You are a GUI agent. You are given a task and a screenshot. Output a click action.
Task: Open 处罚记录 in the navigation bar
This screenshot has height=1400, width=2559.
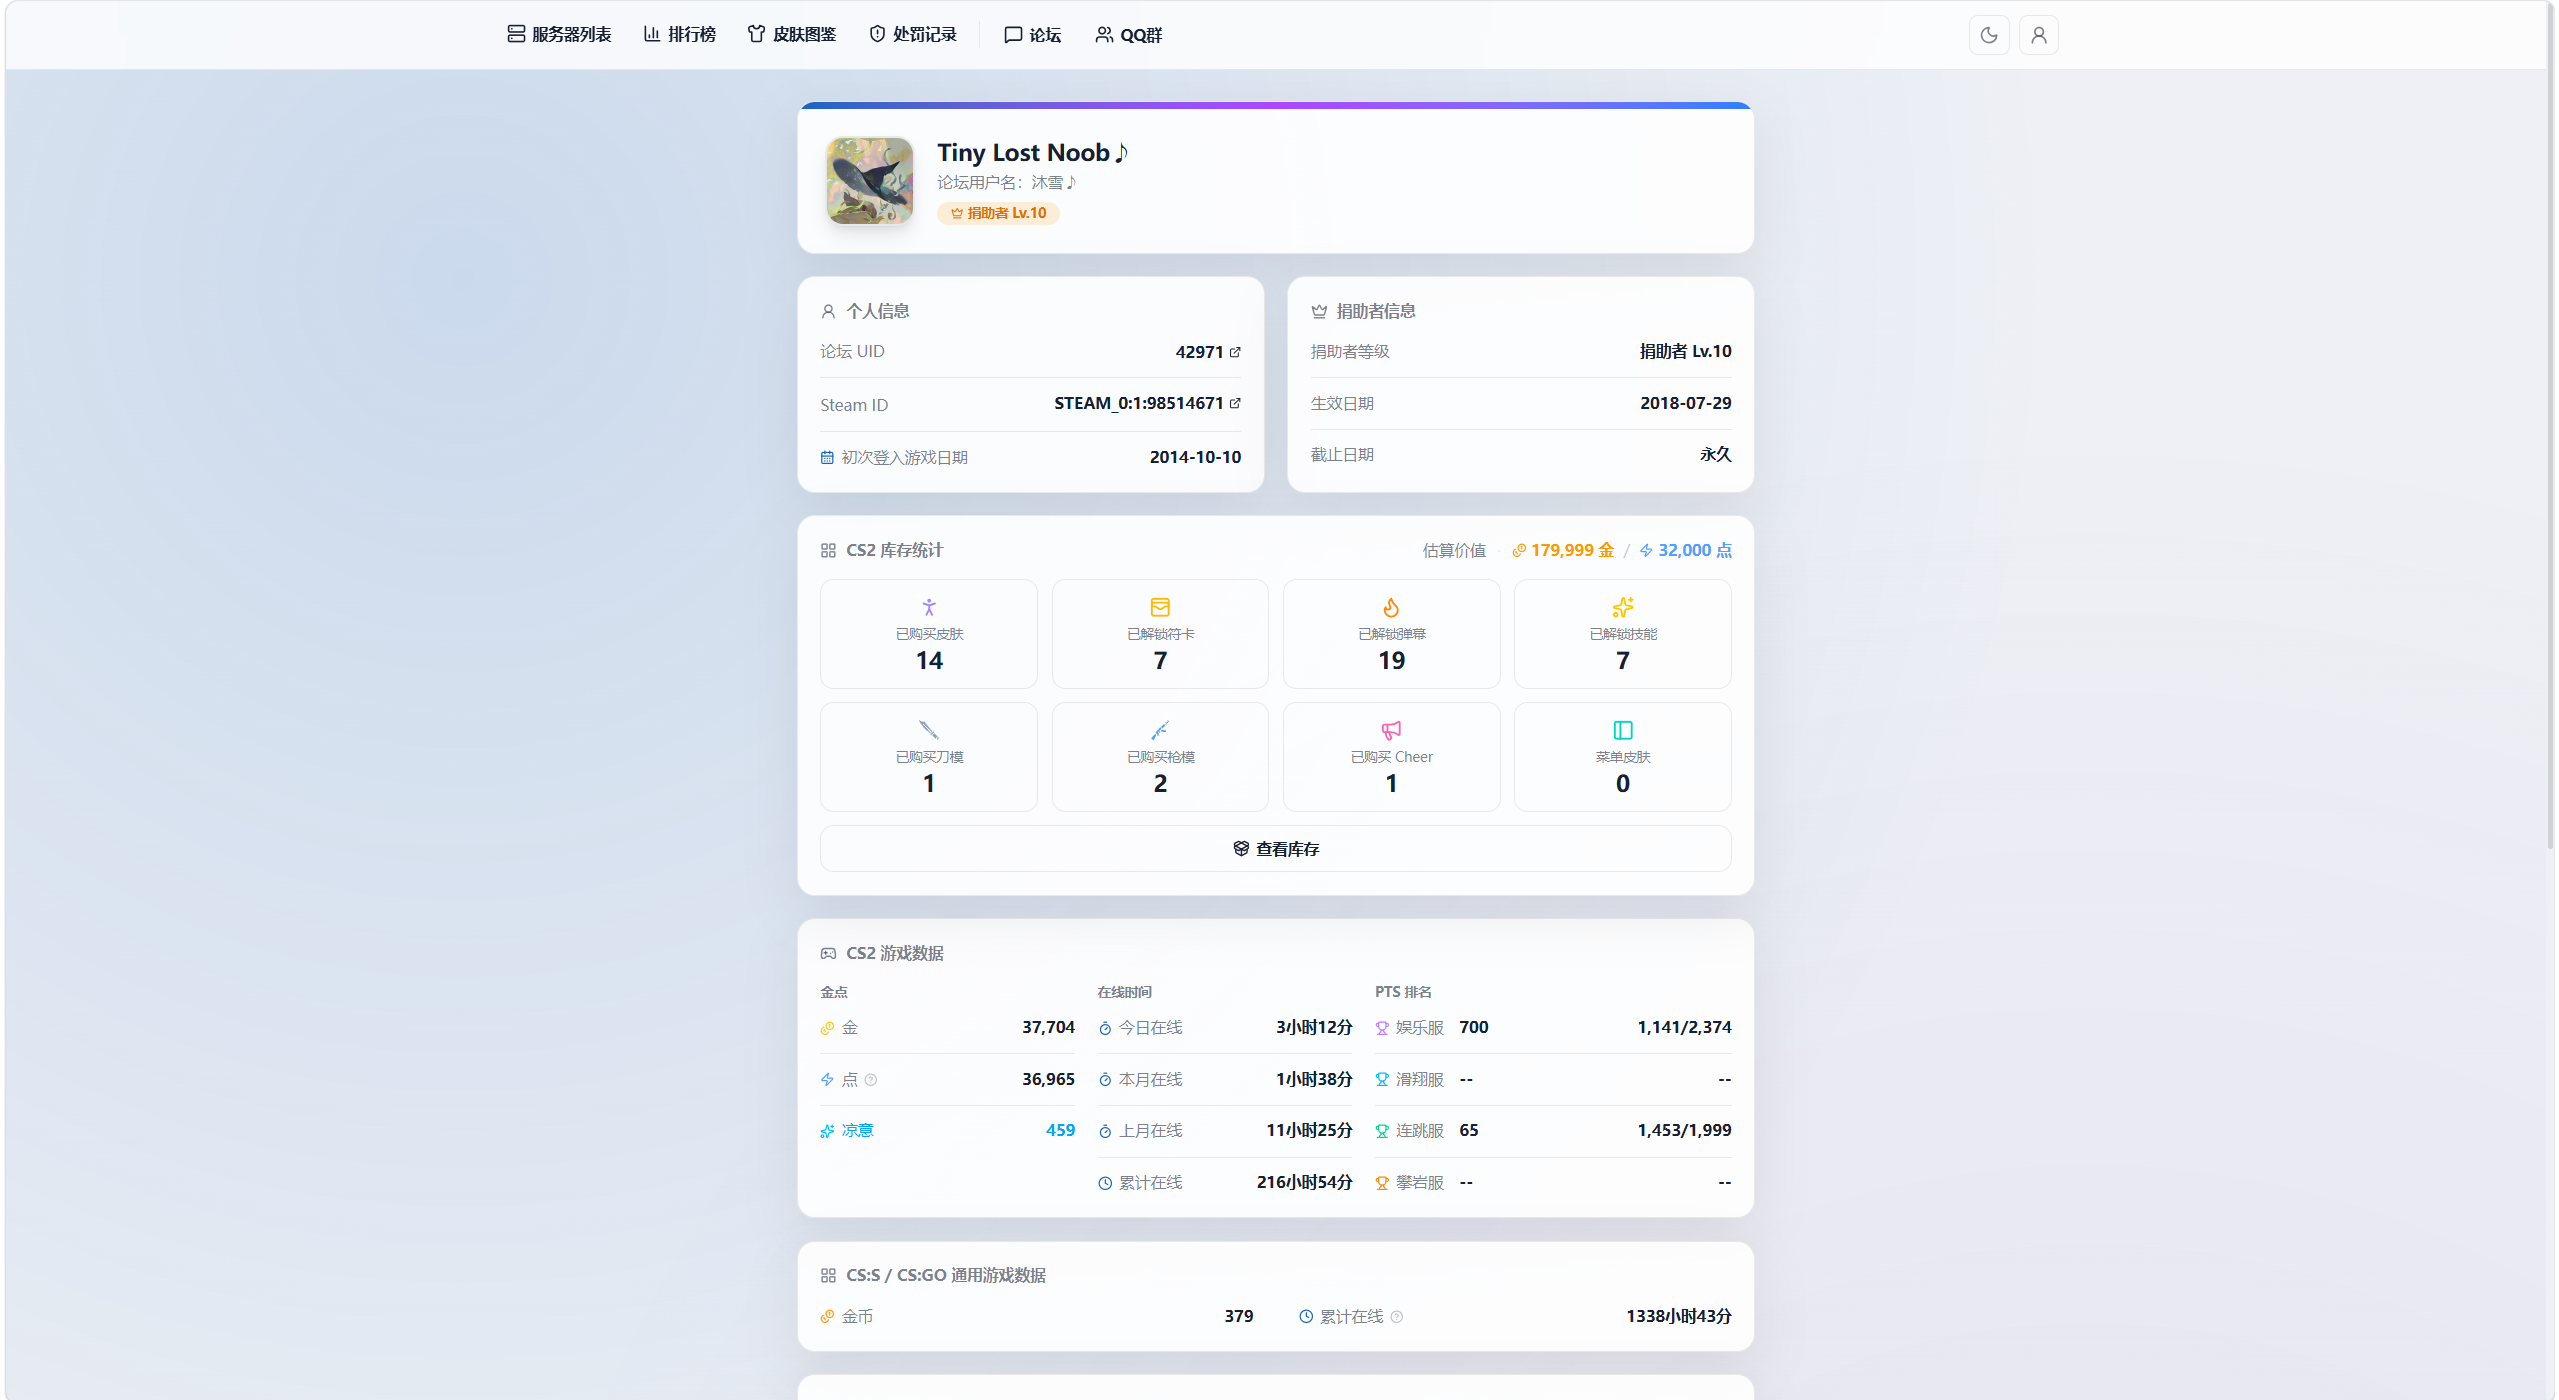pyautogui.click(x=913, y=35)
